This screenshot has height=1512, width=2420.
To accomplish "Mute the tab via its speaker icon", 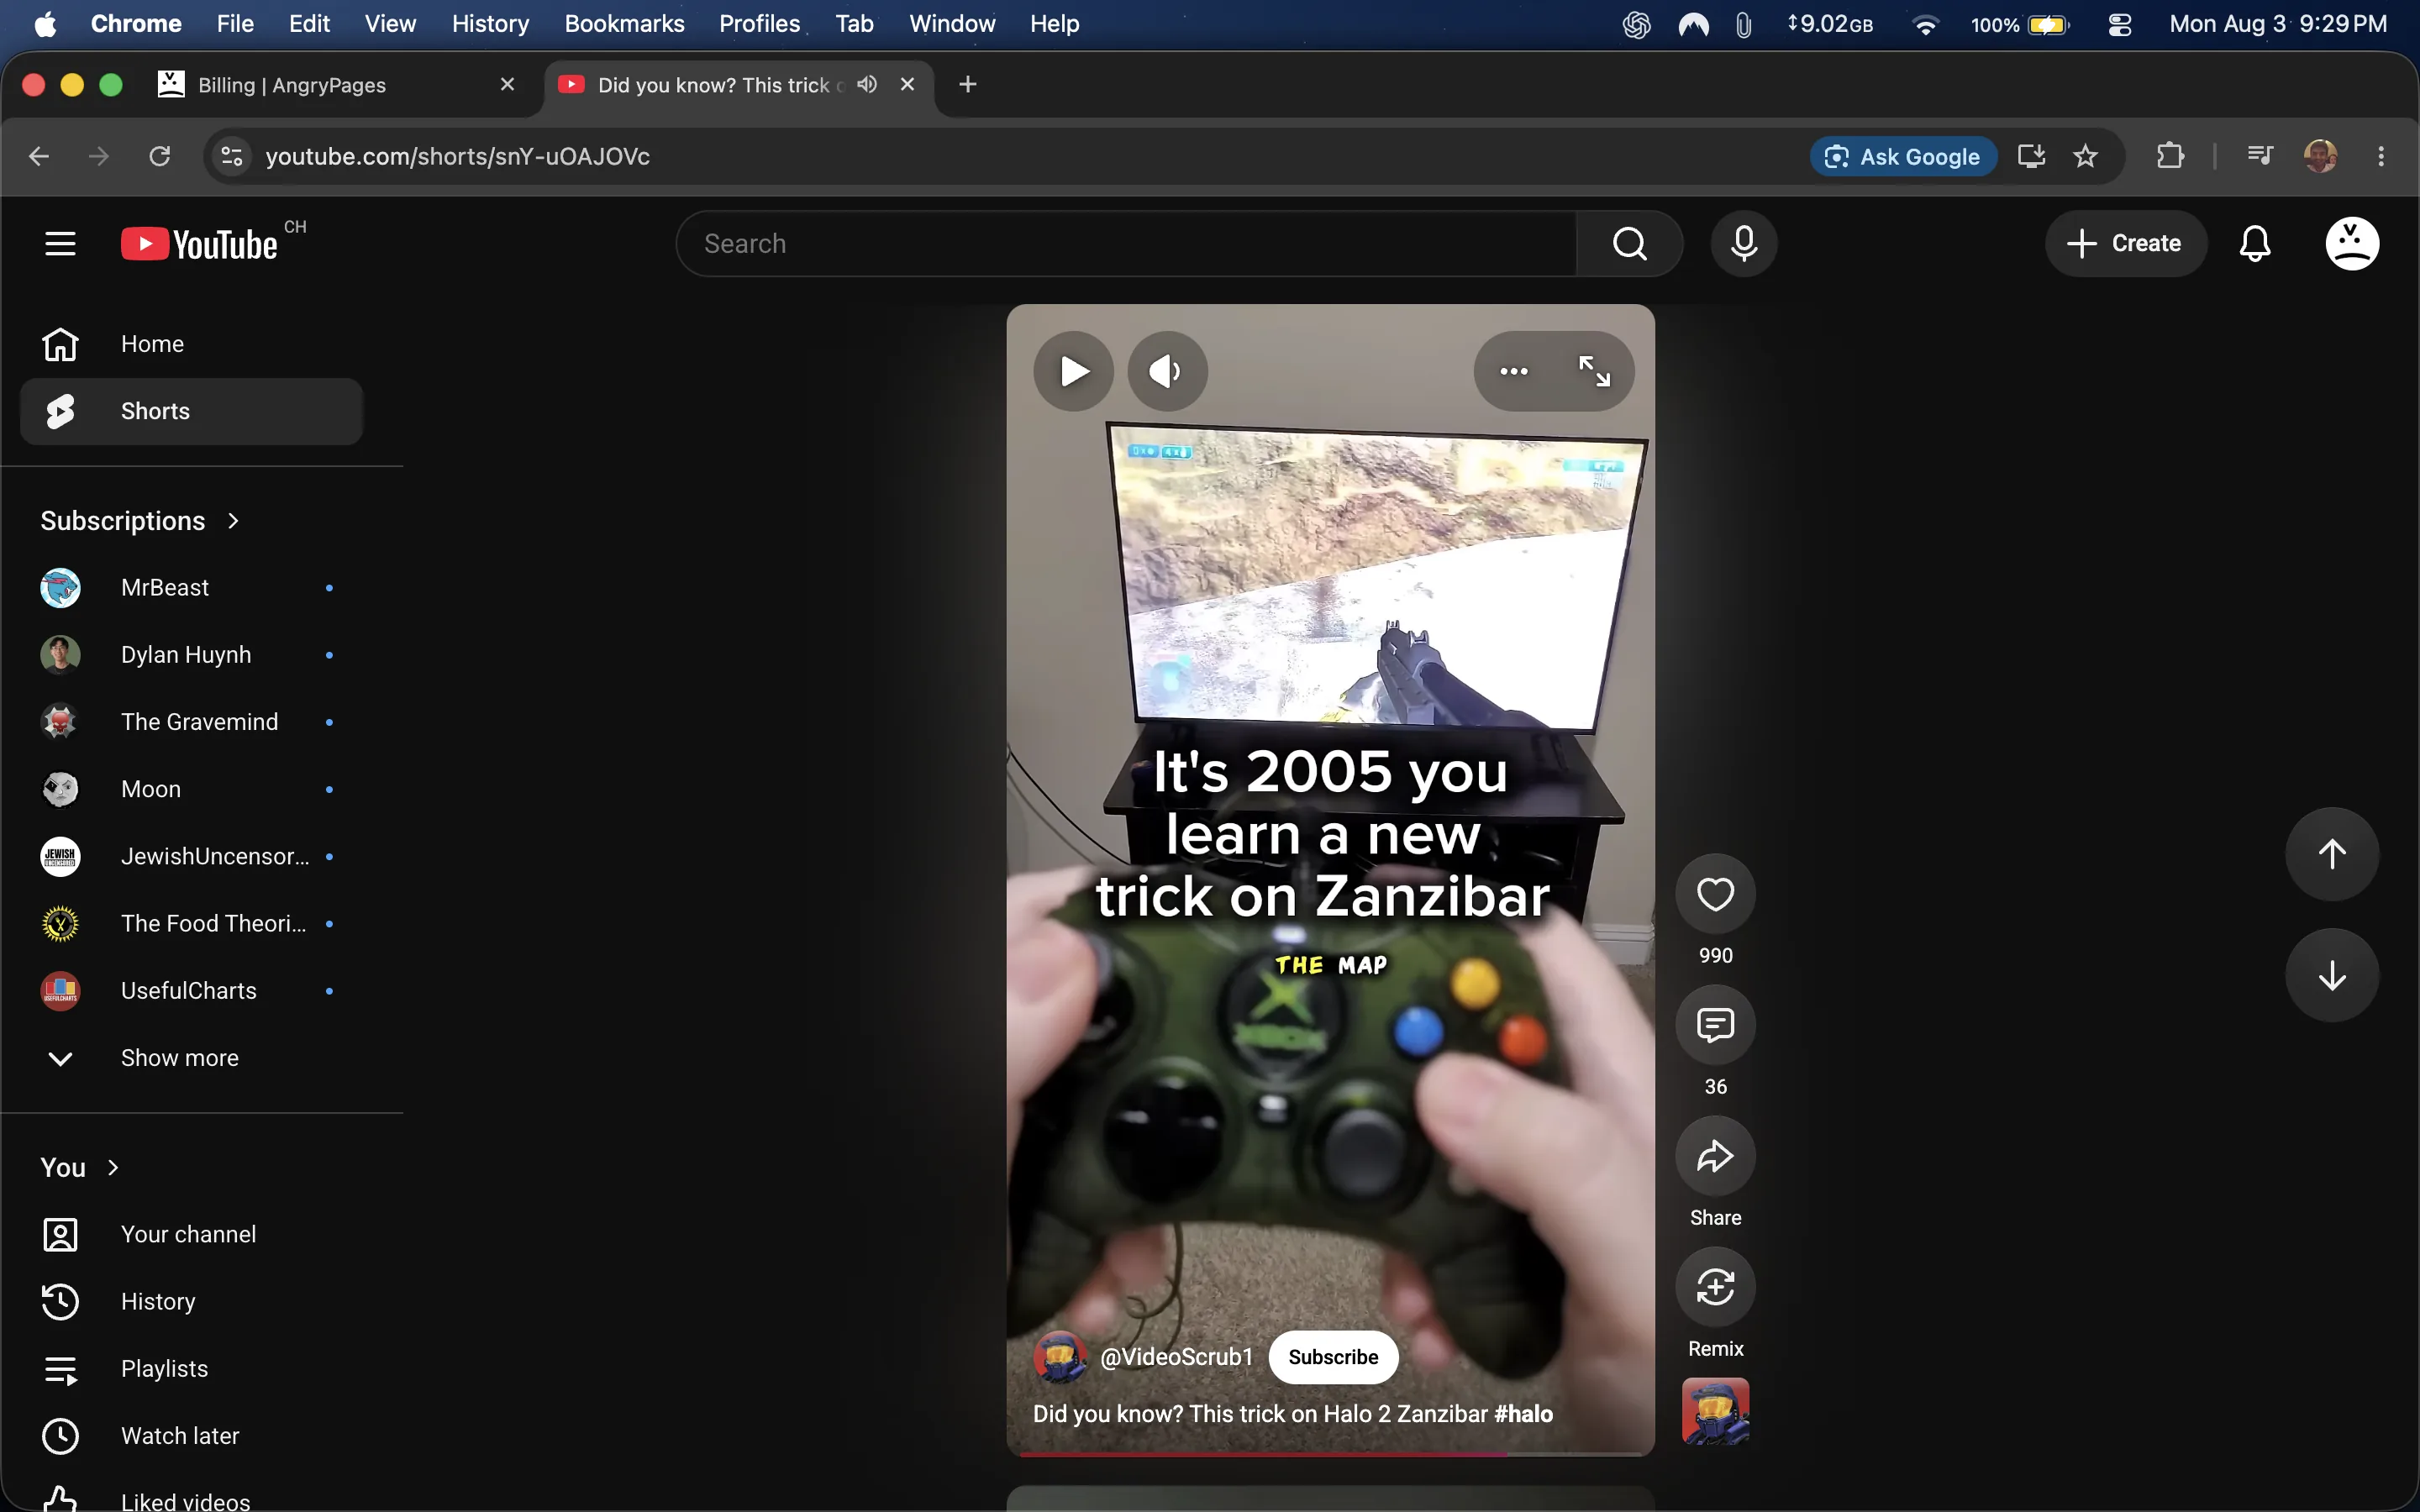I will click(867, 84).
